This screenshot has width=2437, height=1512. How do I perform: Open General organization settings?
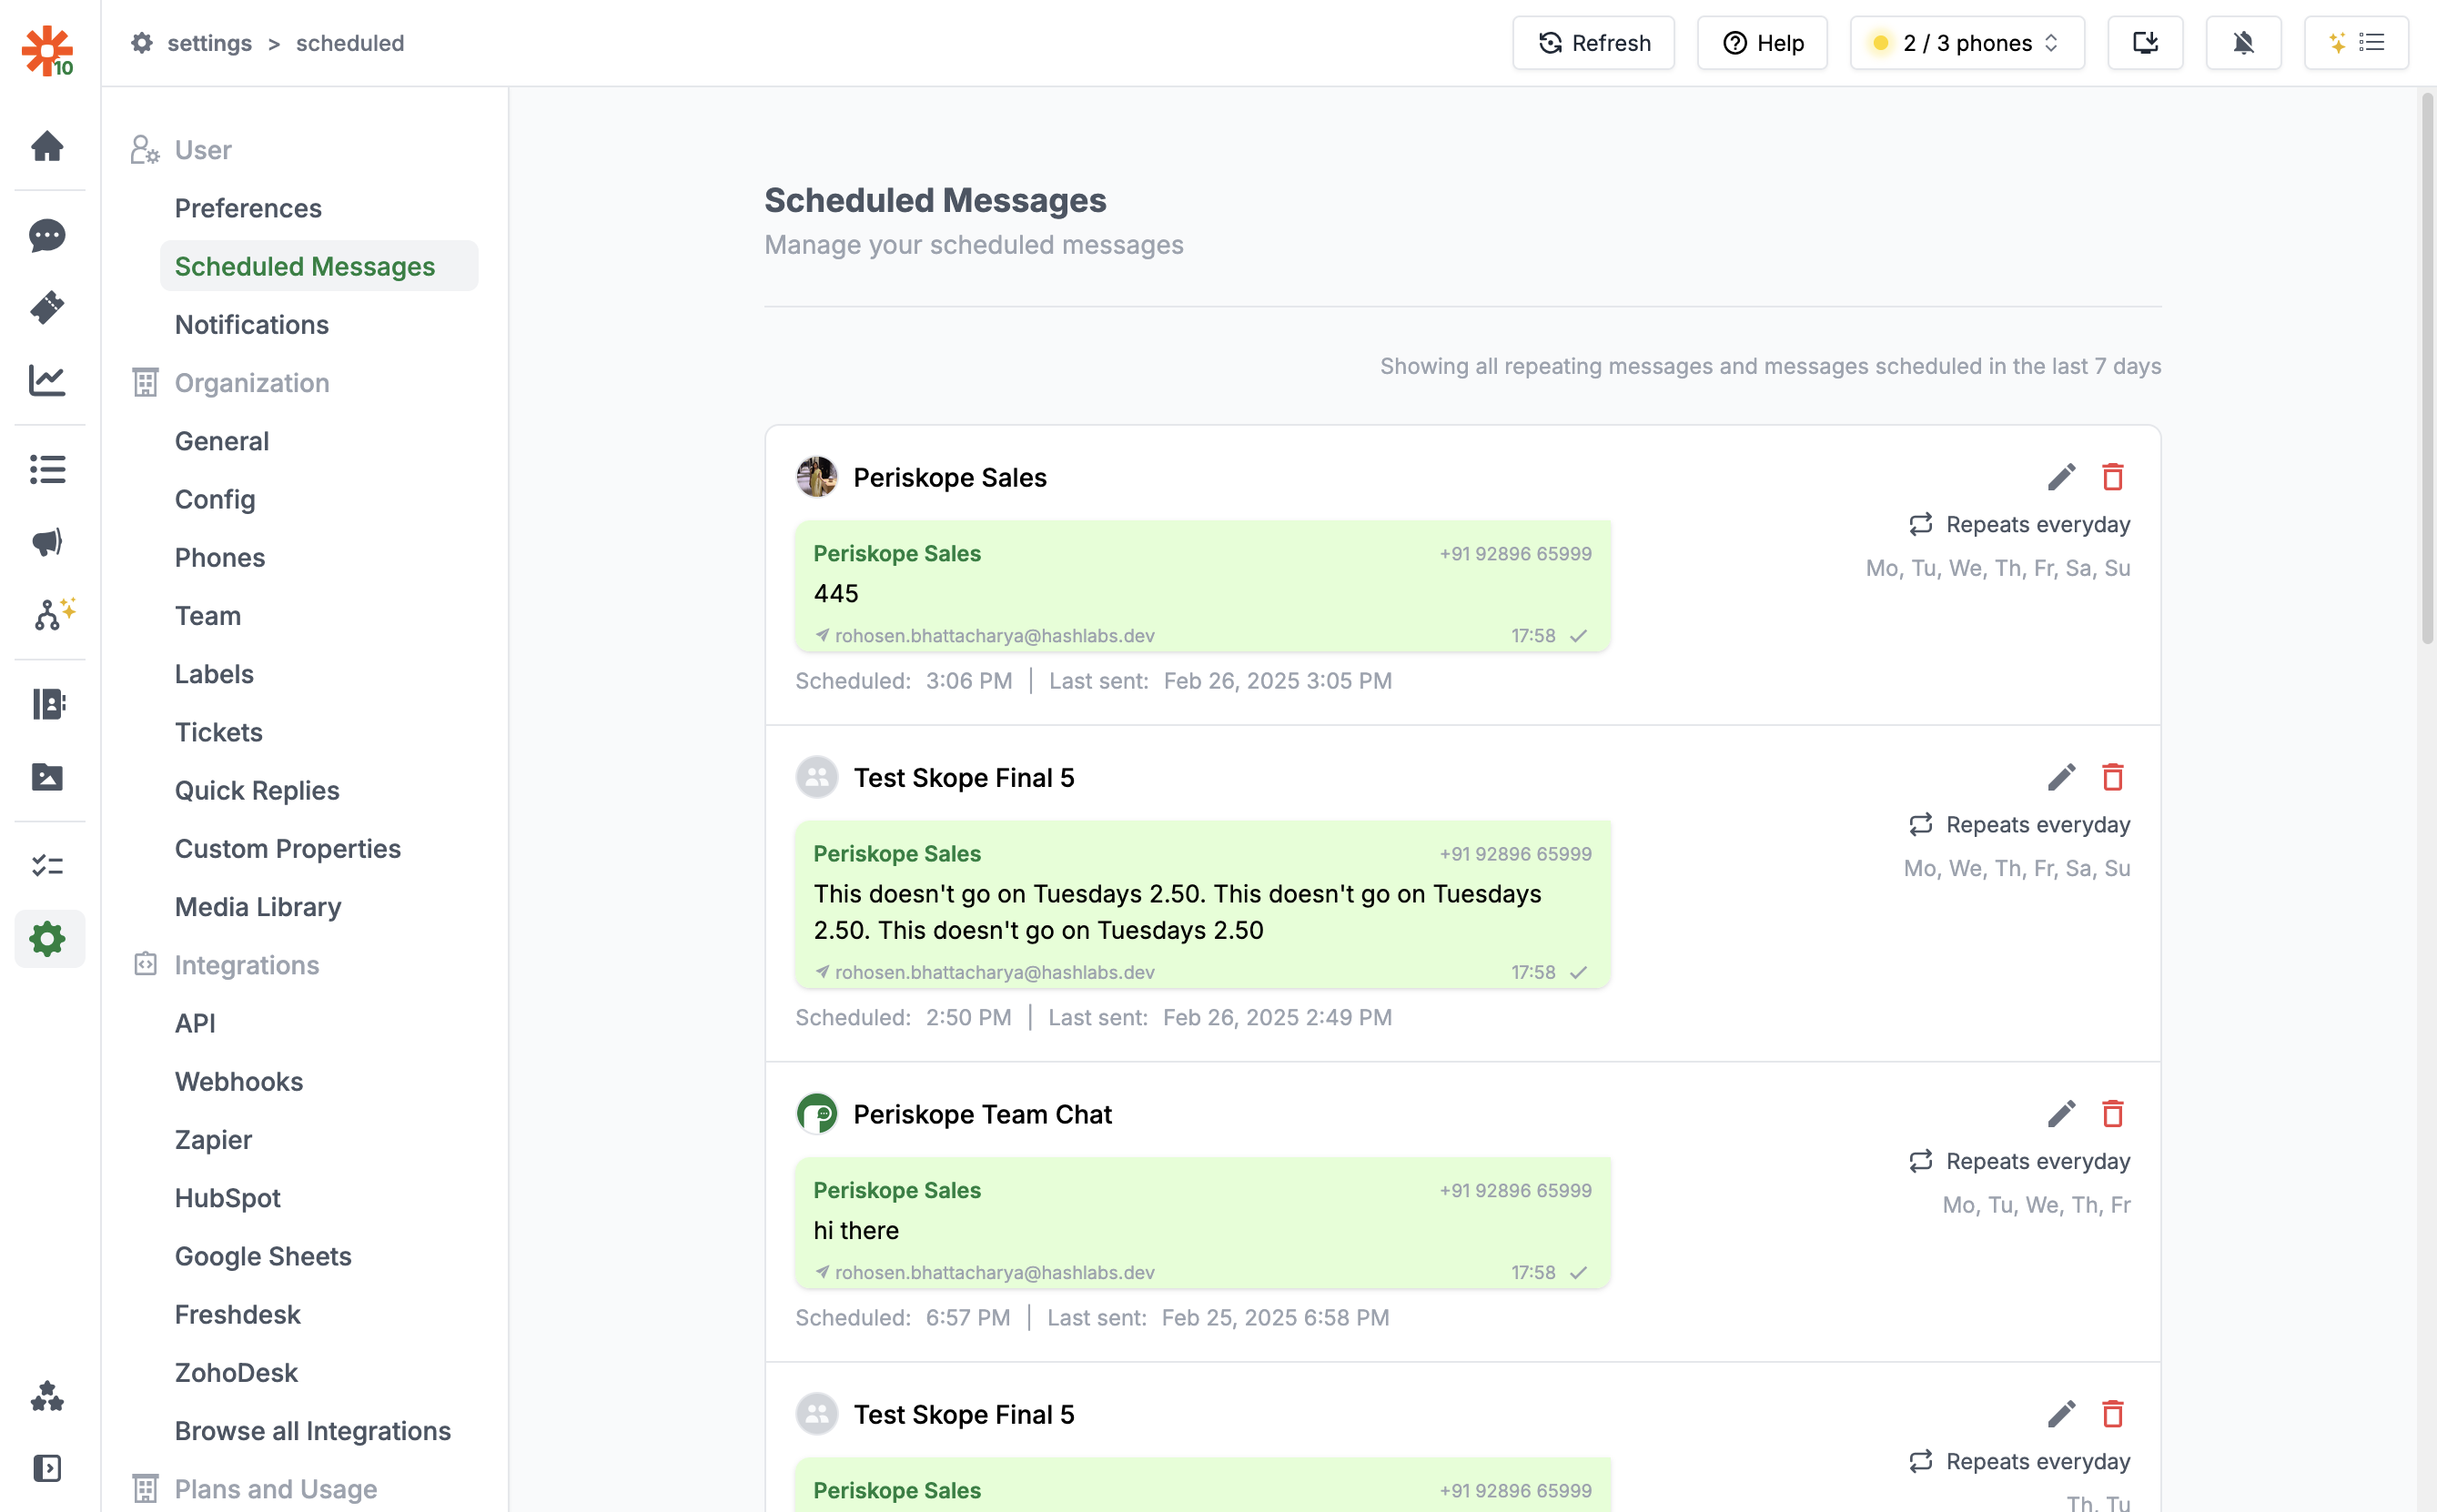click(x=222, y=441)
